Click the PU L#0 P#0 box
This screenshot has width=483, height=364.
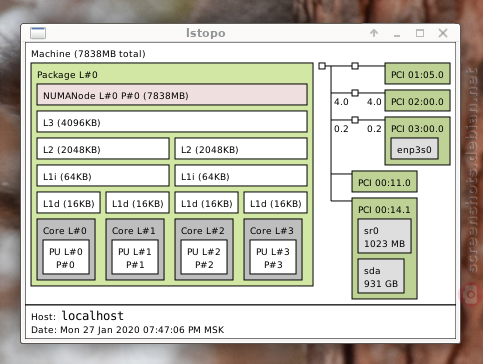pyautogui.click(x=66, y=257)
